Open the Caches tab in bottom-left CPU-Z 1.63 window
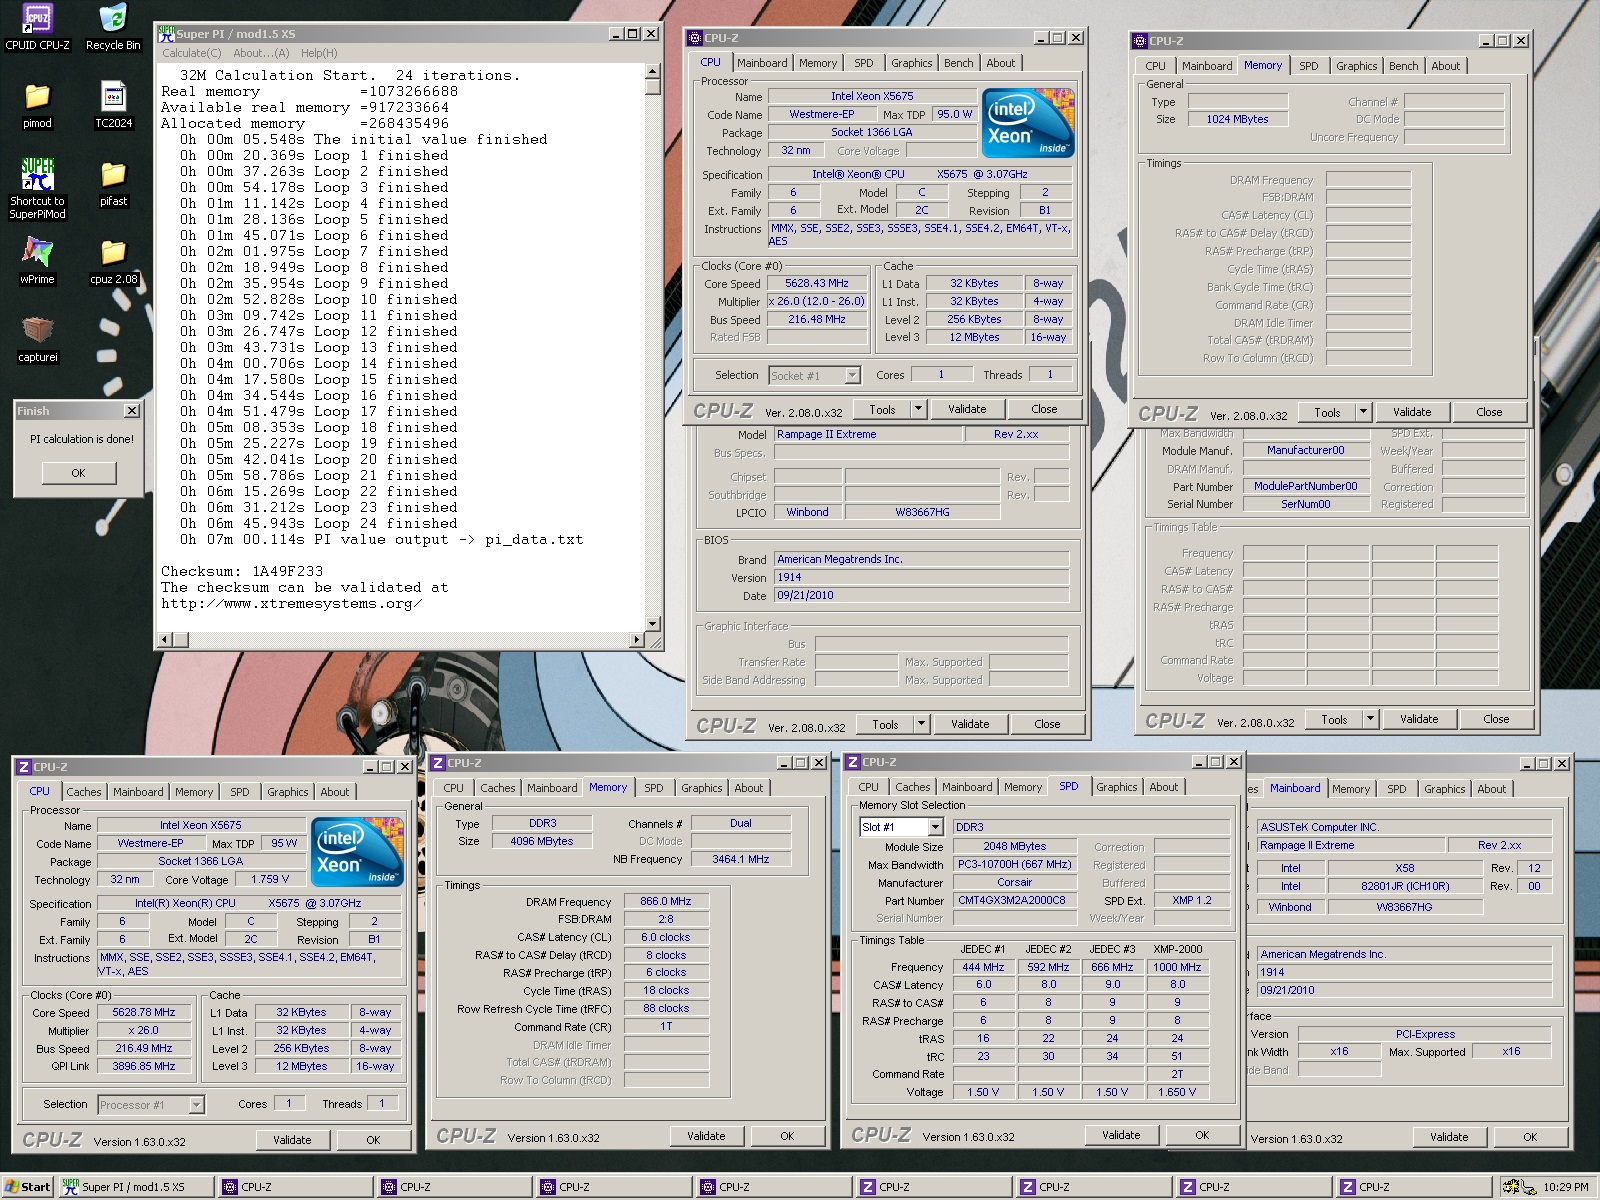This screenshot has width=1600, height=1200. (84, 792)
